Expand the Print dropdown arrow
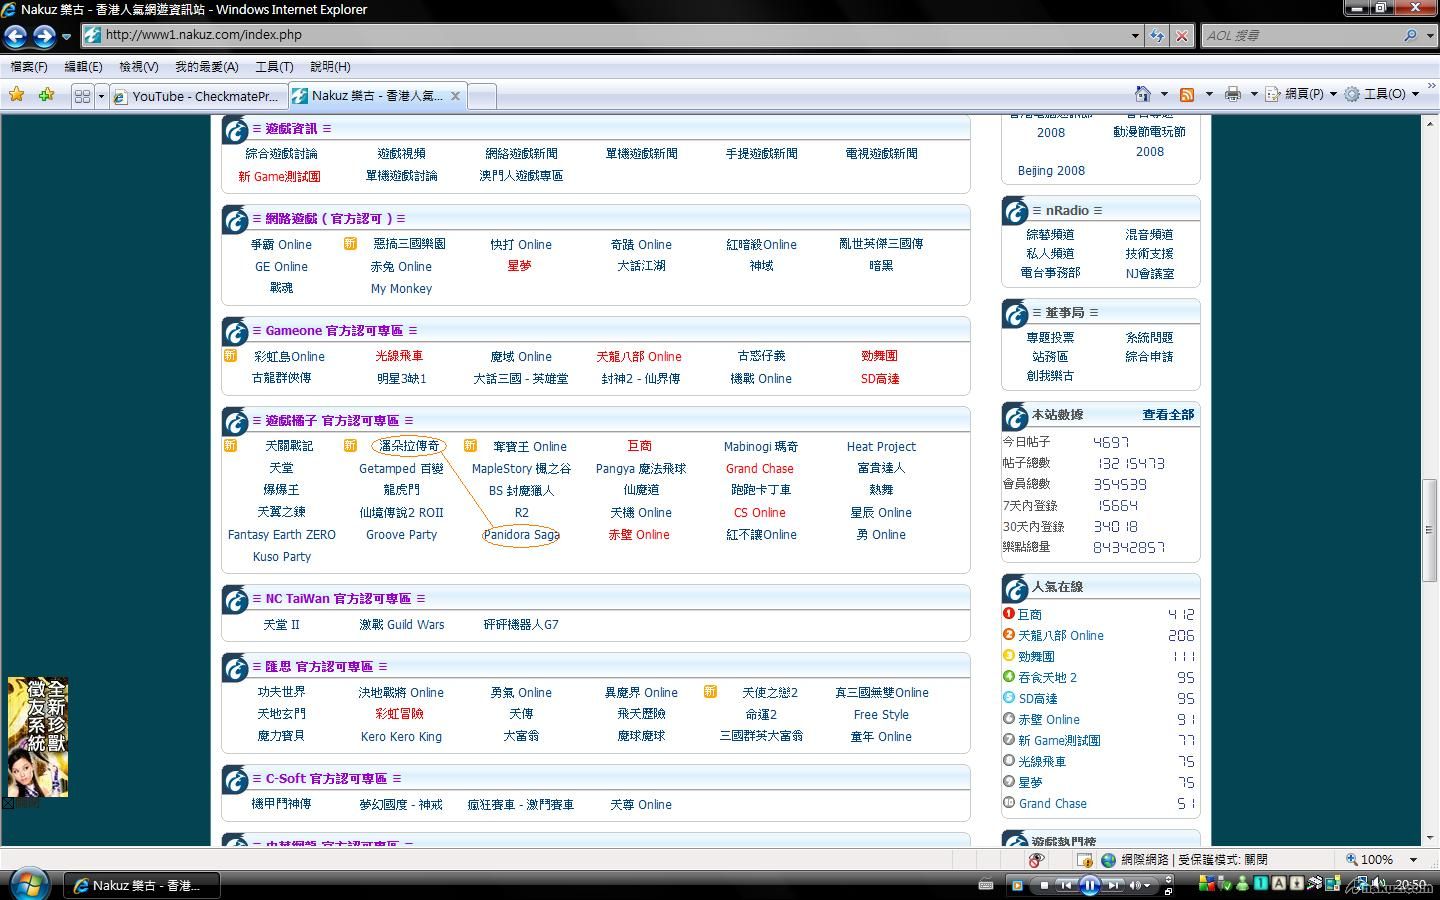Image resolution: width=1440 pixels, height=900 pixels. point(1253,94)
